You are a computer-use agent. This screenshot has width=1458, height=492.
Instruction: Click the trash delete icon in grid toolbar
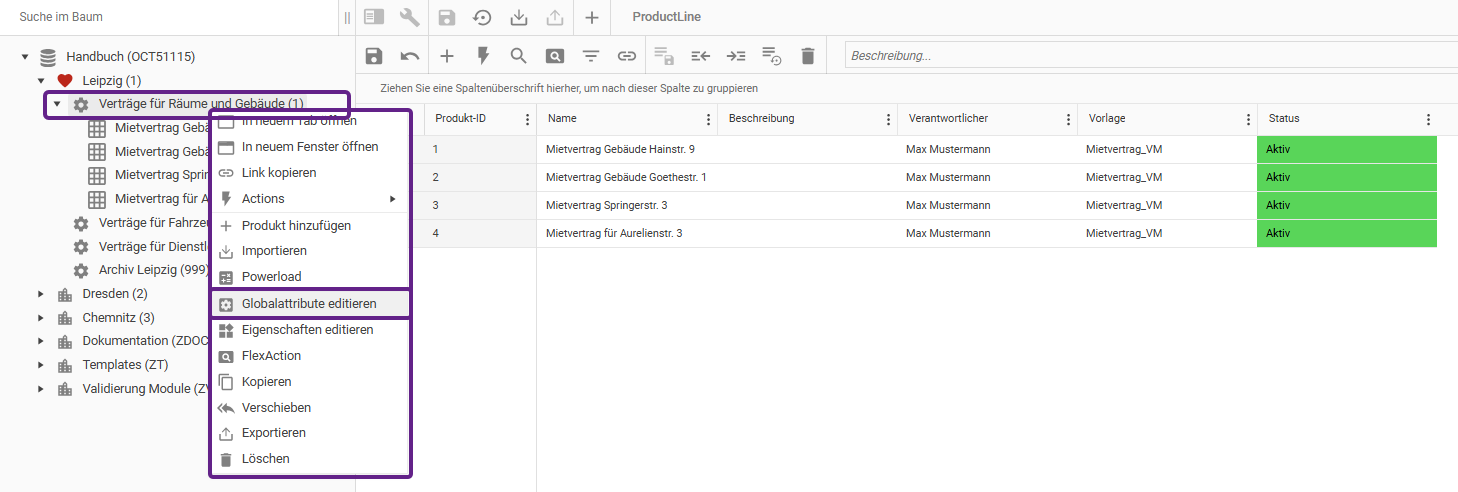coord(808,56)
